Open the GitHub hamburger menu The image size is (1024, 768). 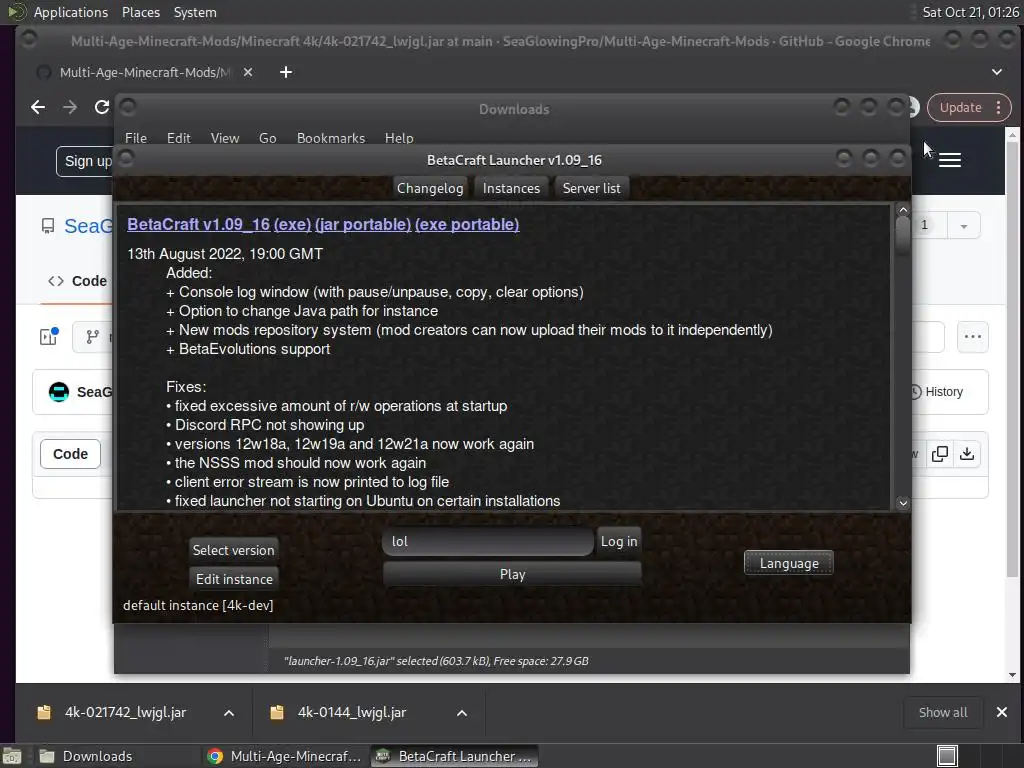point(950,160)
